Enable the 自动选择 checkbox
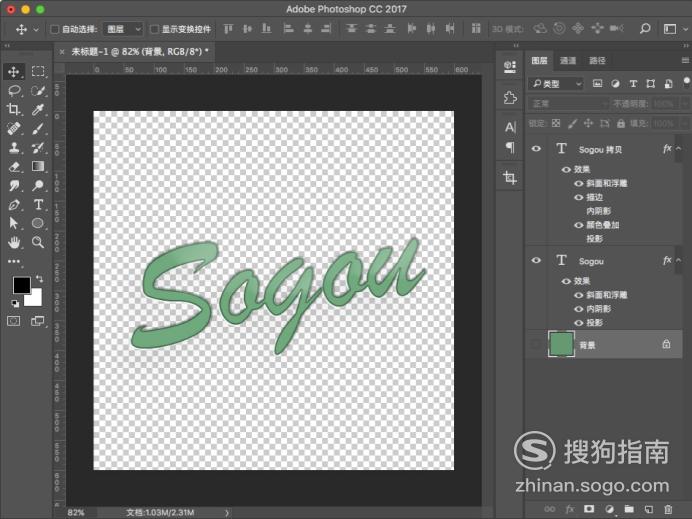692x519 pixels. 55,29
